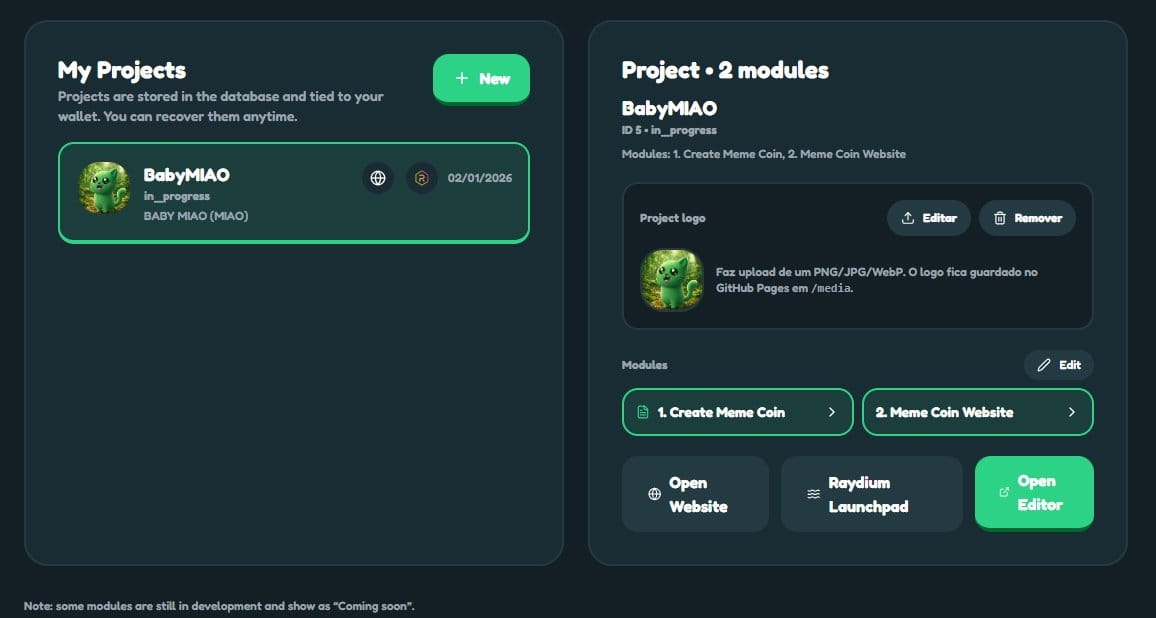Click the Raydium hexagon icon on the BabyMIAO row
Viewport: 1156px width, 618px height.
tap(422, 179)
